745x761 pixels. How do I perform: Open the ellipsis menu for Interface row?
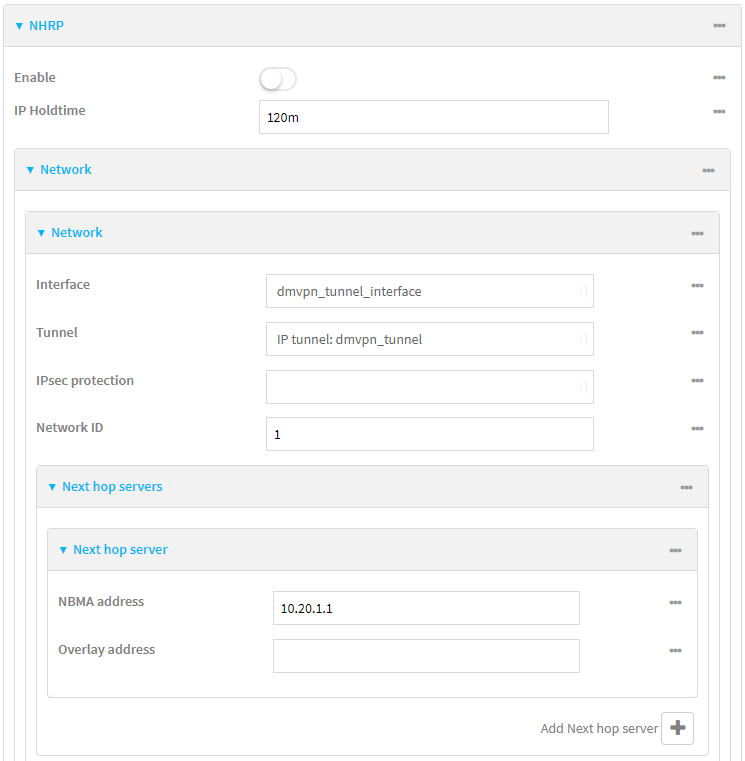click(x=696, y=286)
